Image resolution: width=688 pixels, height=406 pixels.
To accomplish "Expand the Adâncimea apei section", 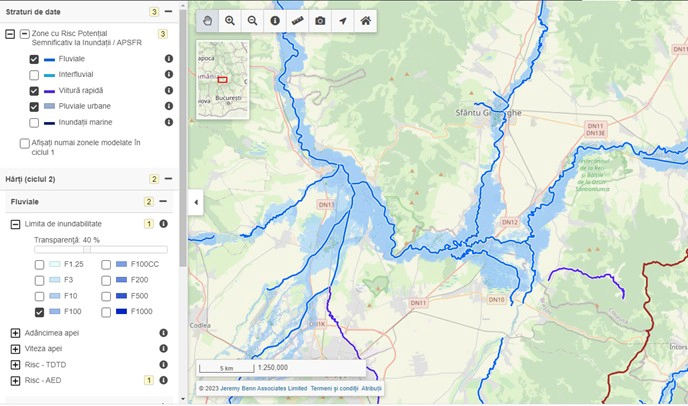I will [16, 333].
